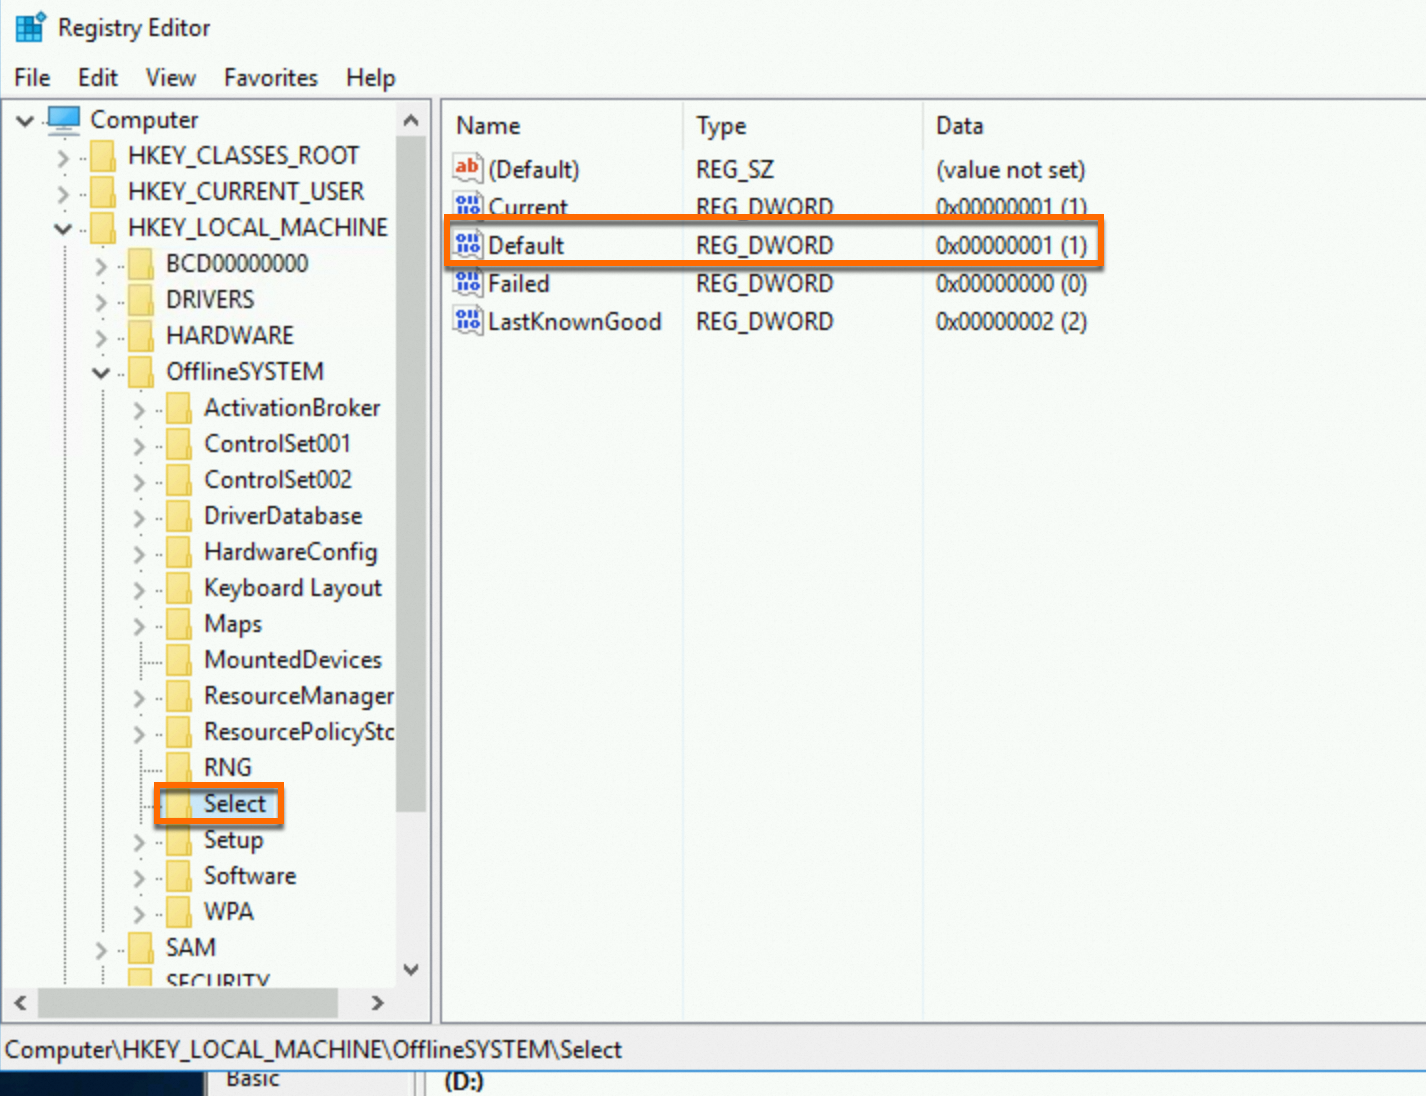1426x1096 pixels.
Task: Click the horizontal scroll left arrow
Action: [x=20, y=1002]
